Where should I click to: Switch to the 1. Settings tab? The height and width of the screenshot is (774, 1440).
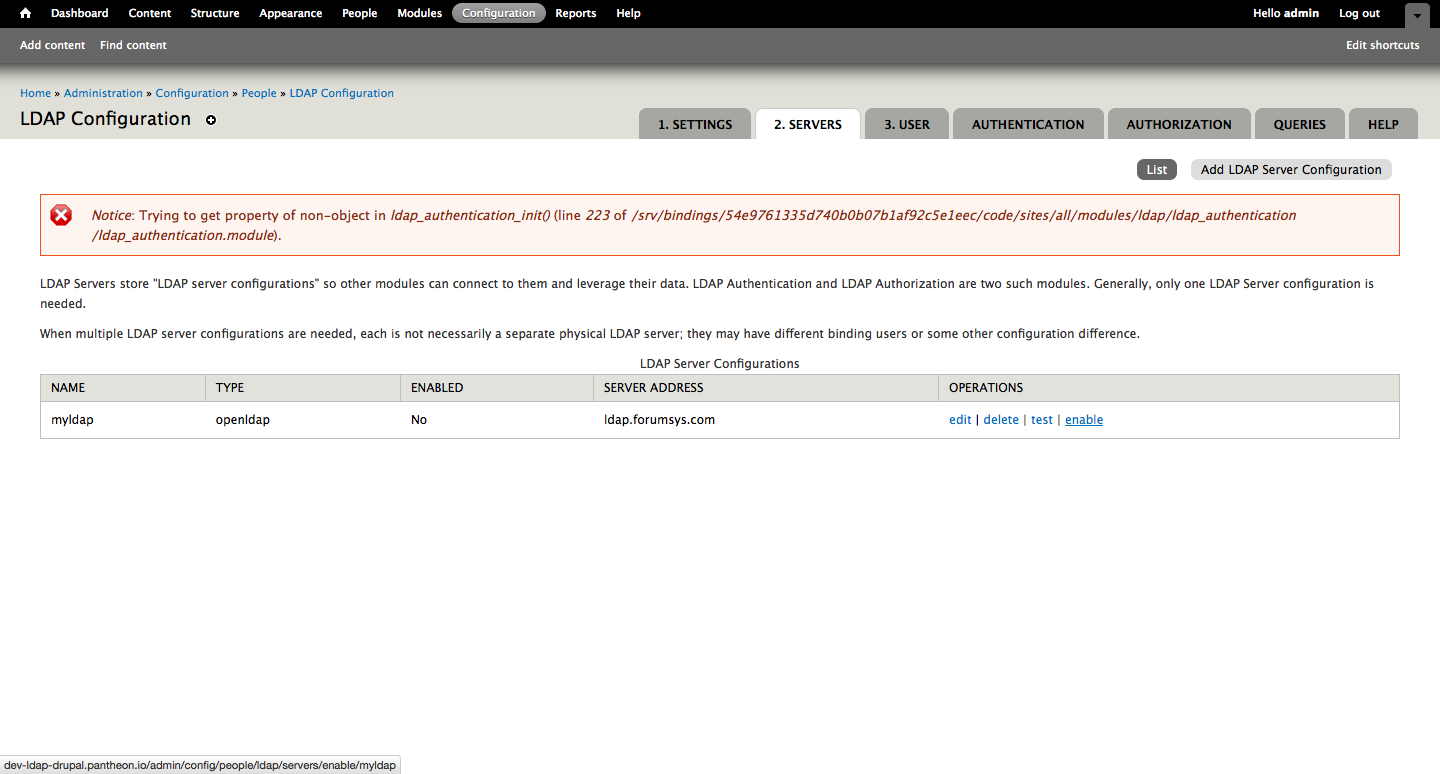pos(695,124)
